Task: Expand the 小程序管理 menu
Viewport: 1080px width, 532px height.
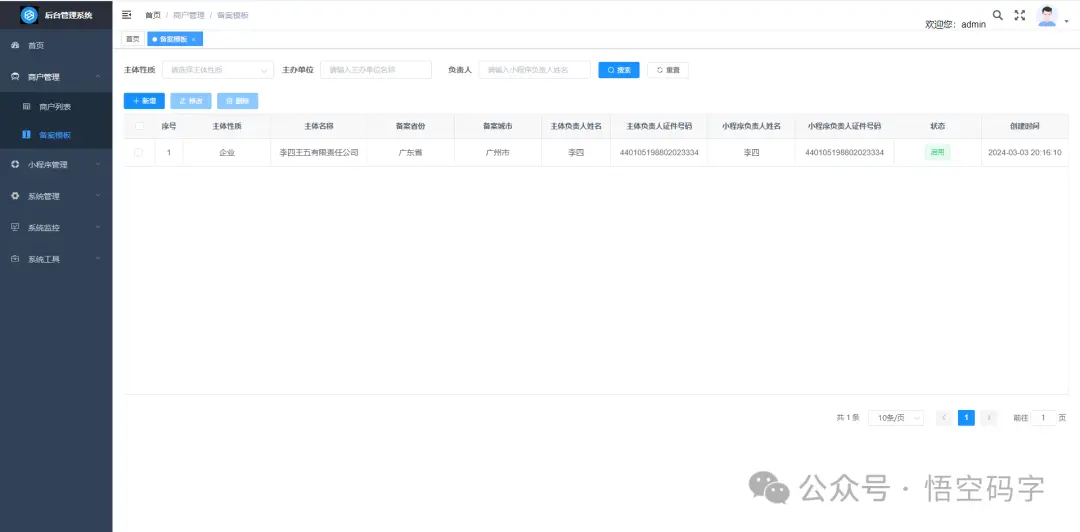Action: [x=56, y=165]
